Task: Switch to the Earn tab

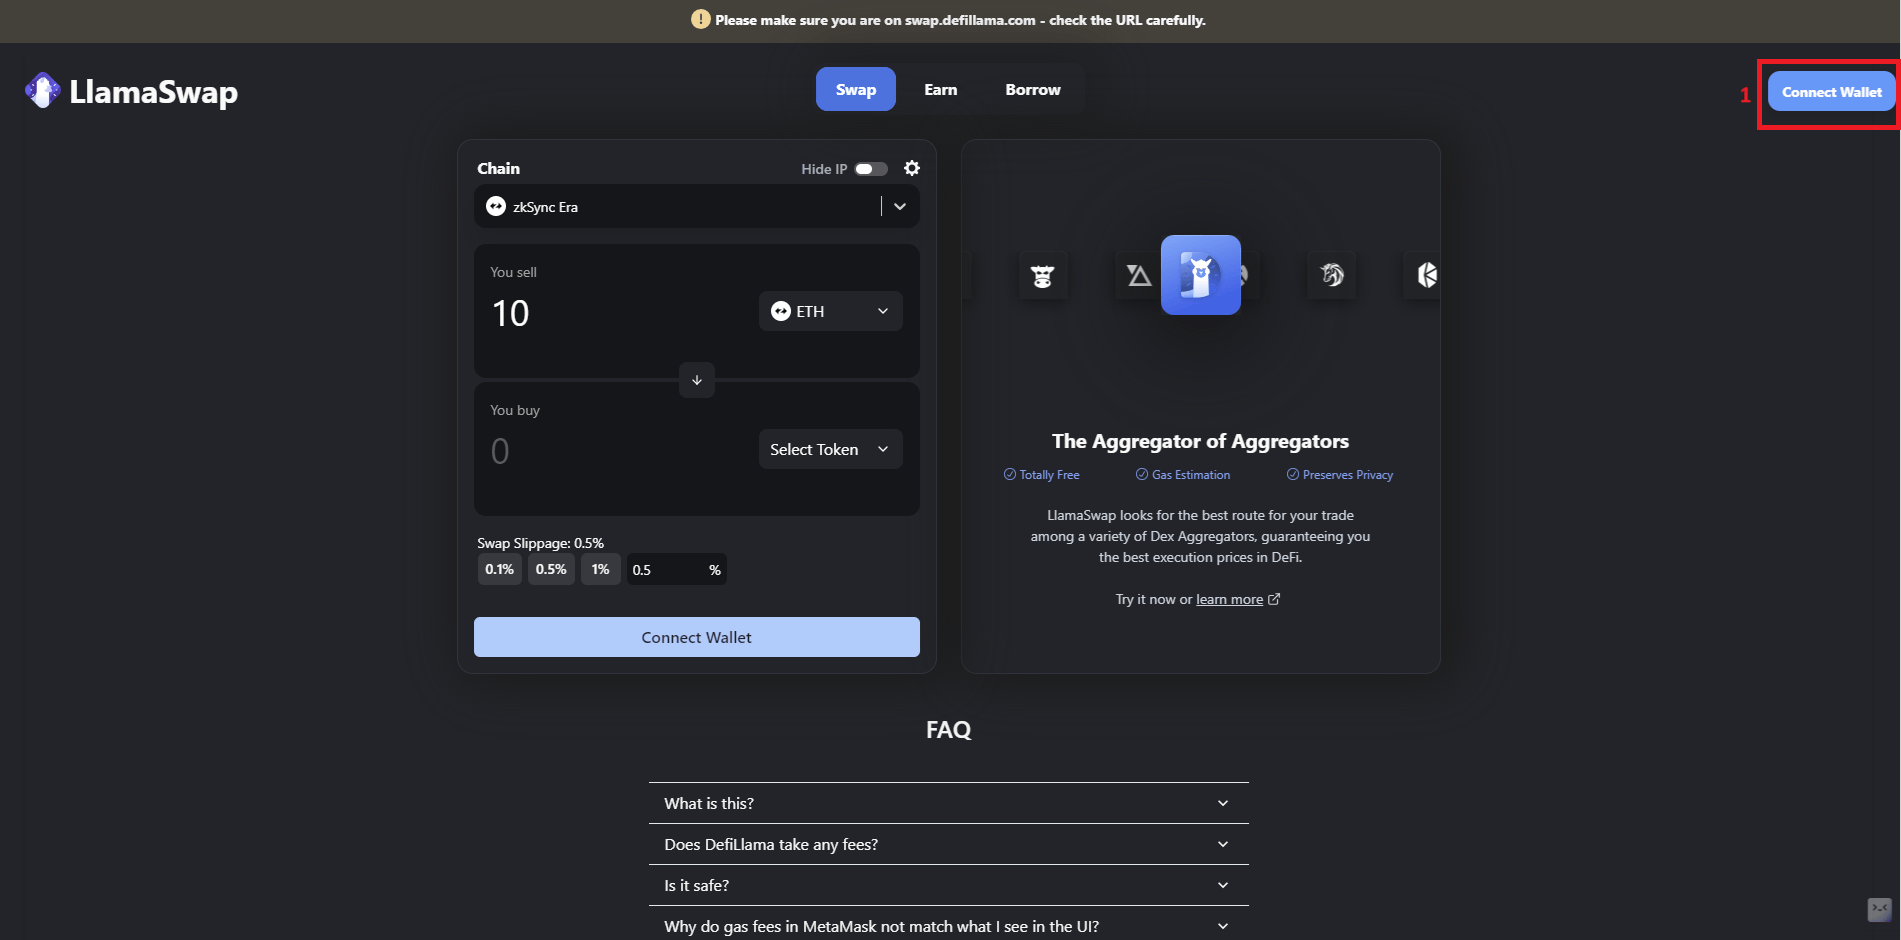Action: 940,90
